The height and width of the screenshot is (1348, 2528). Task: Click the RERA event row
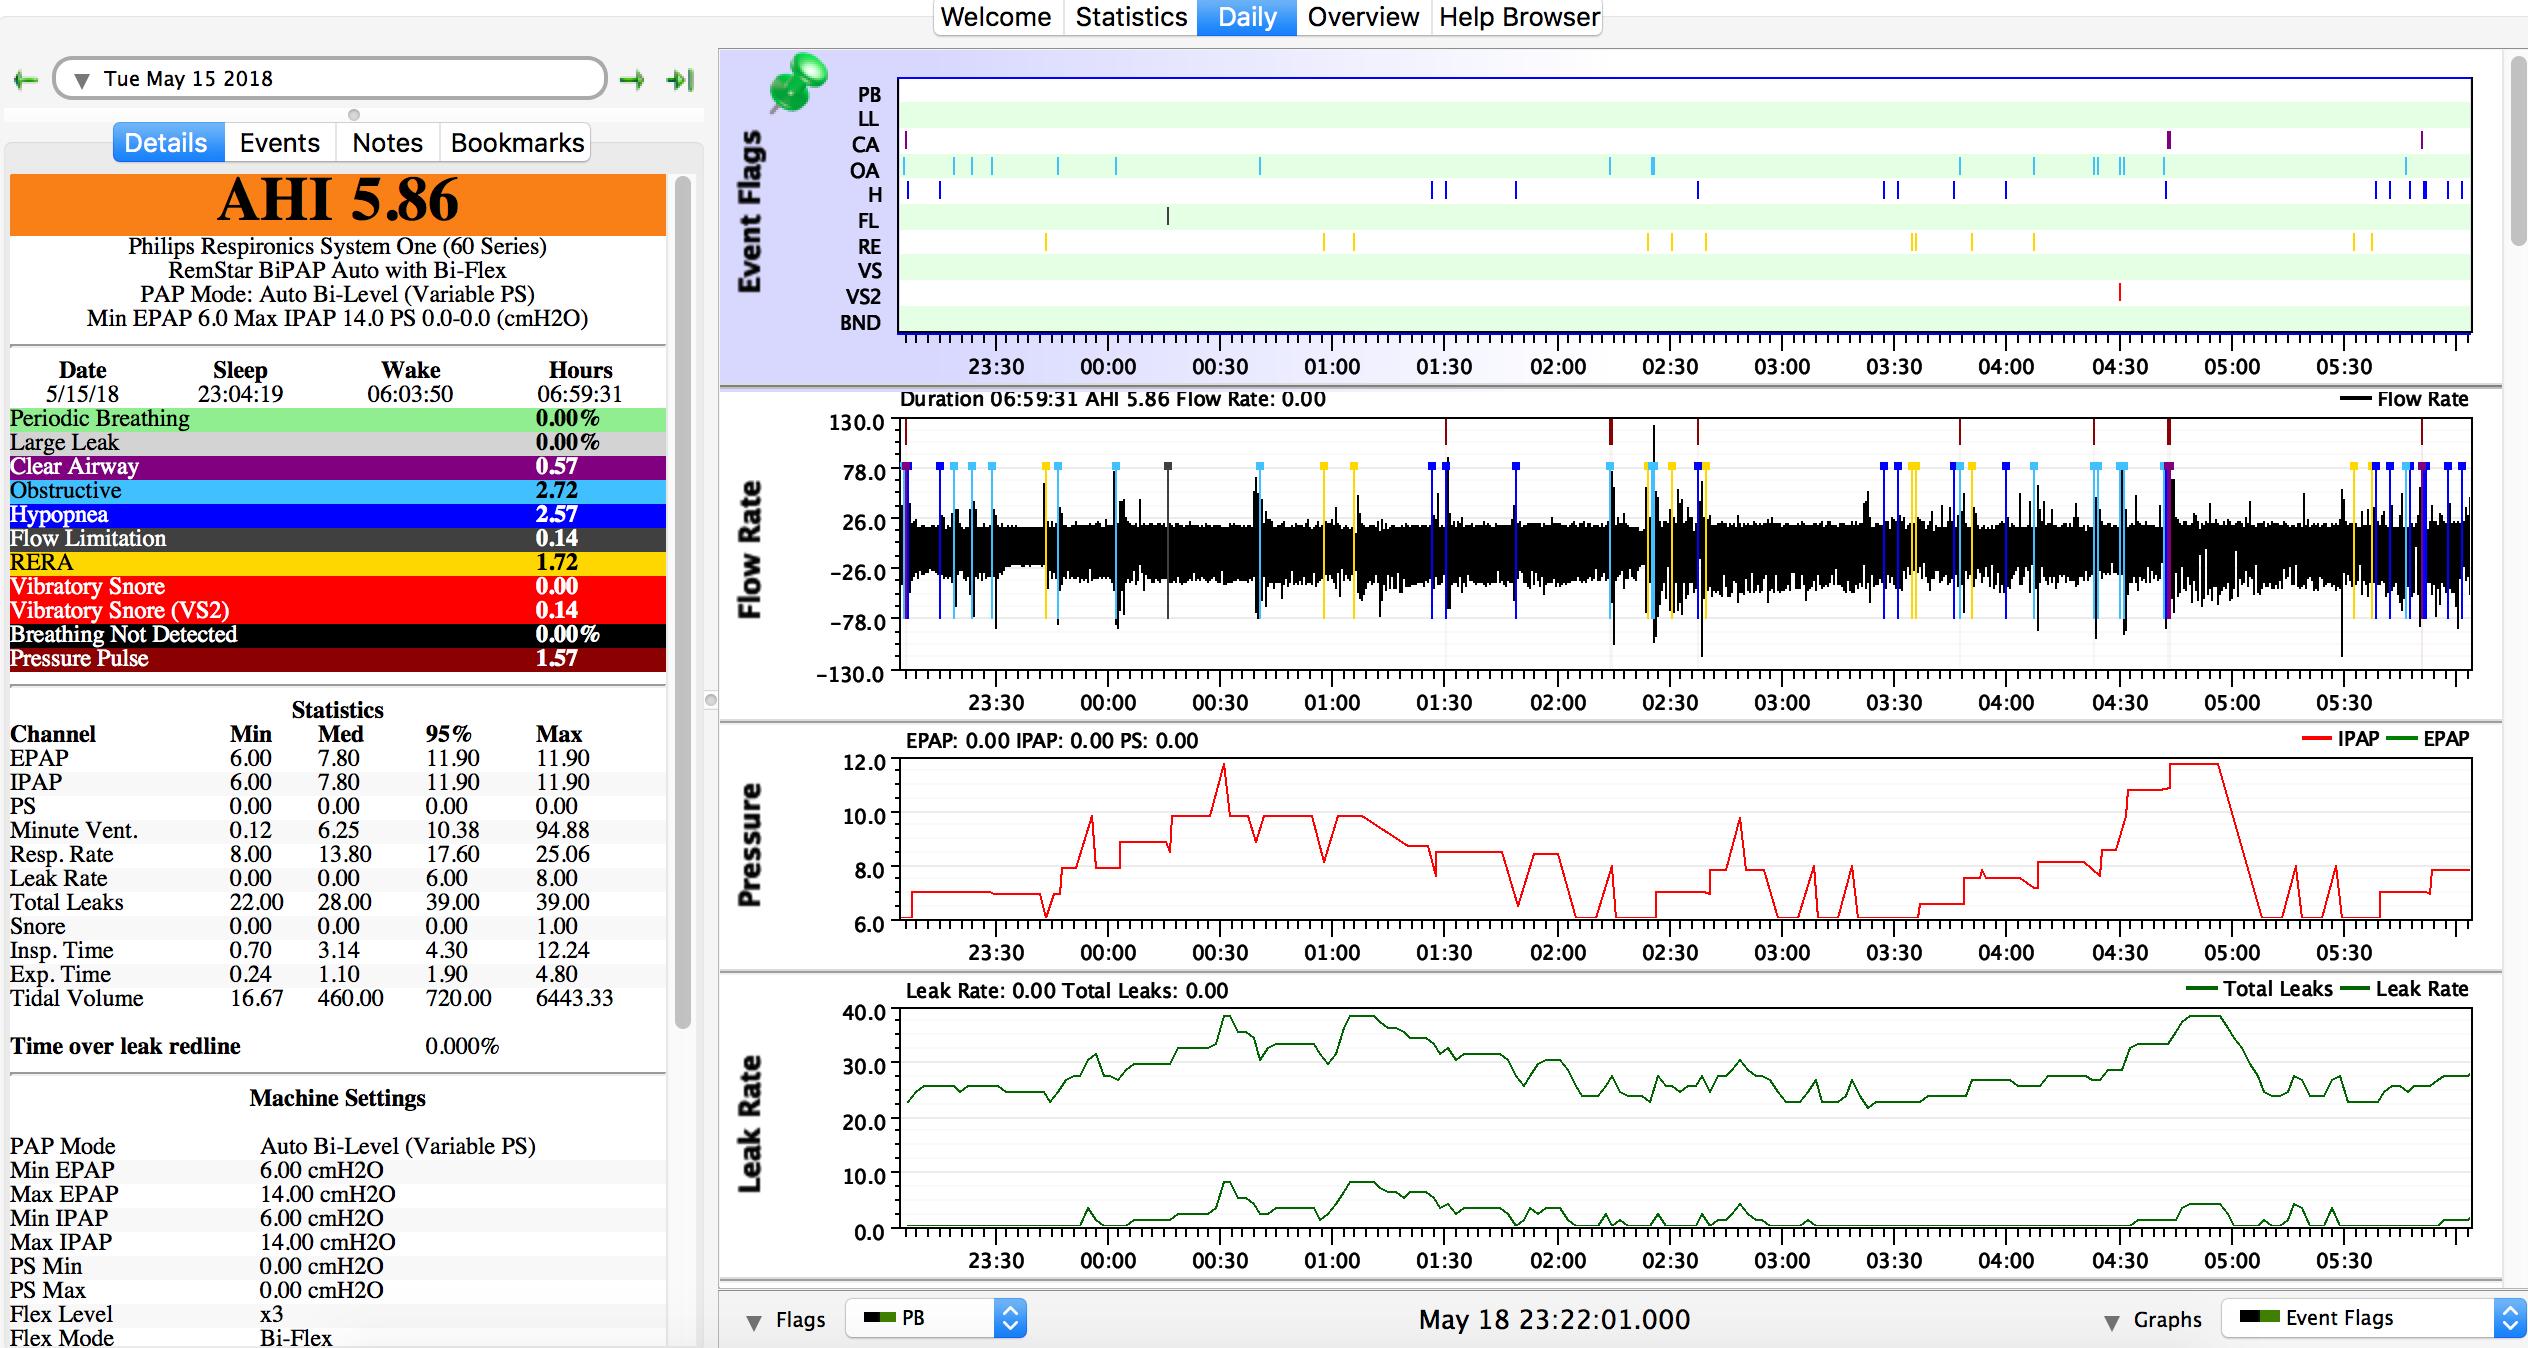coord(338,563)
